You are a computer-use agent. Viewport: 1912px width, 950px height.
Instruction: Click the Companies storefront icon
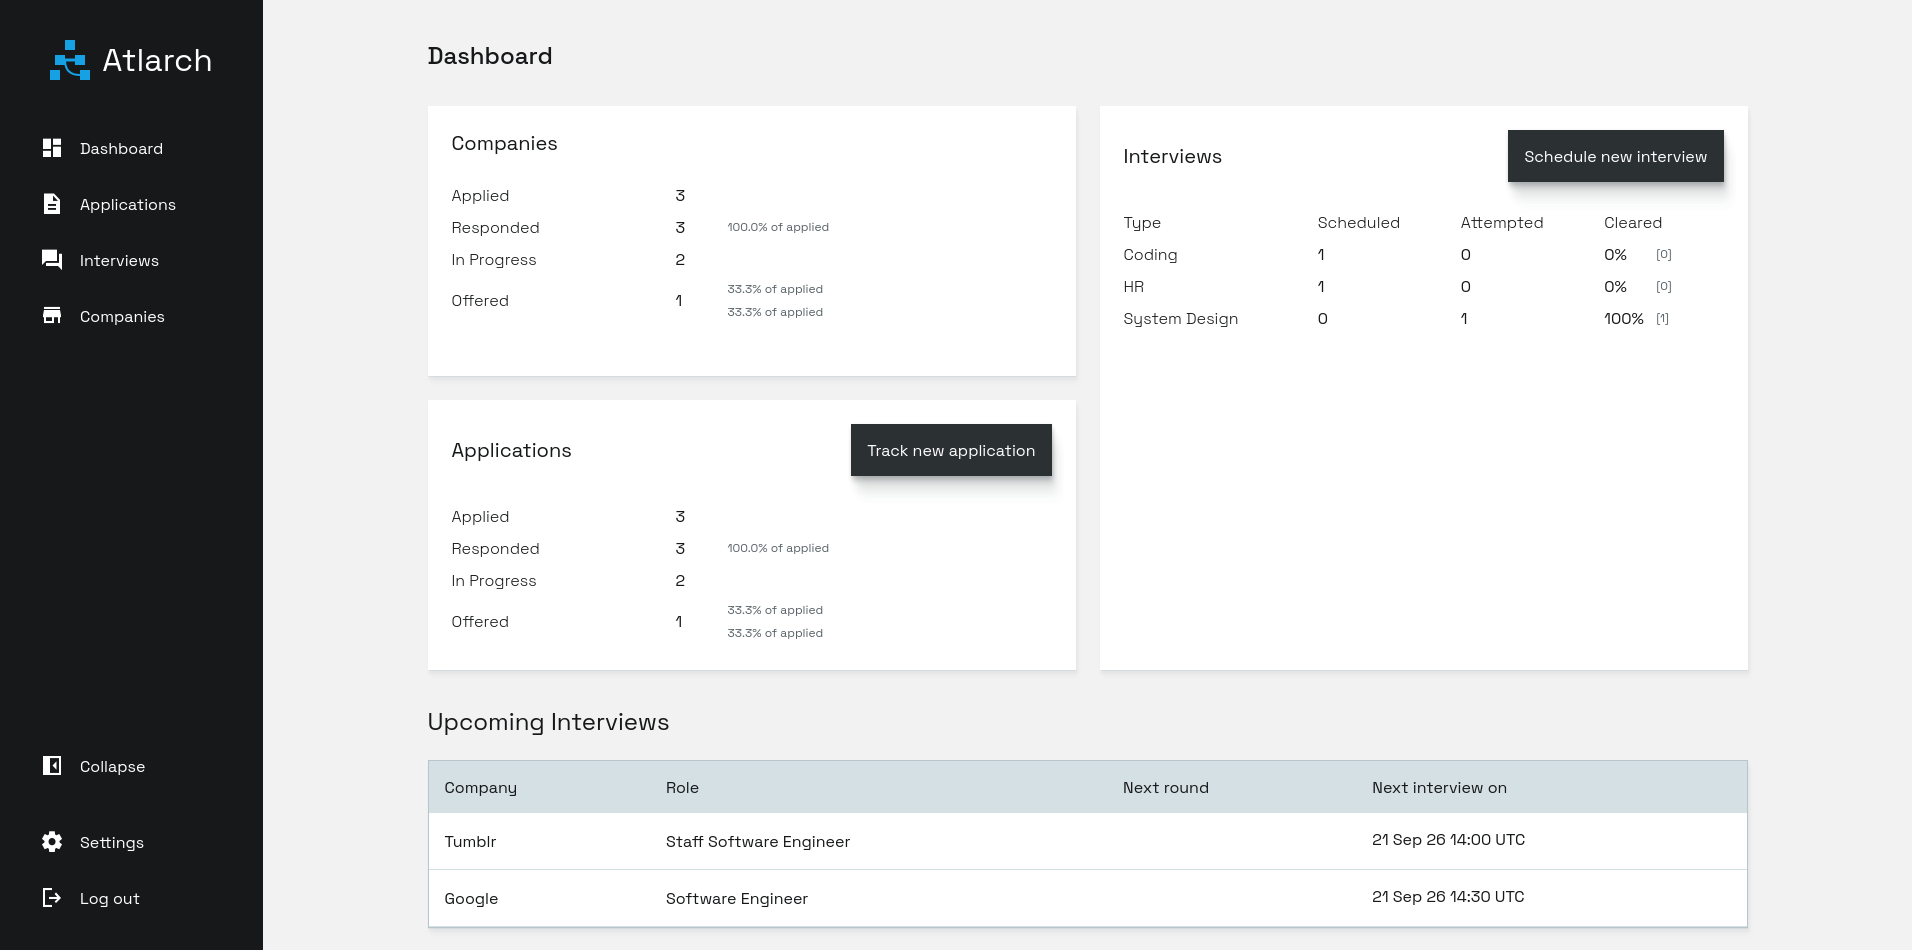tap(52, 316)
